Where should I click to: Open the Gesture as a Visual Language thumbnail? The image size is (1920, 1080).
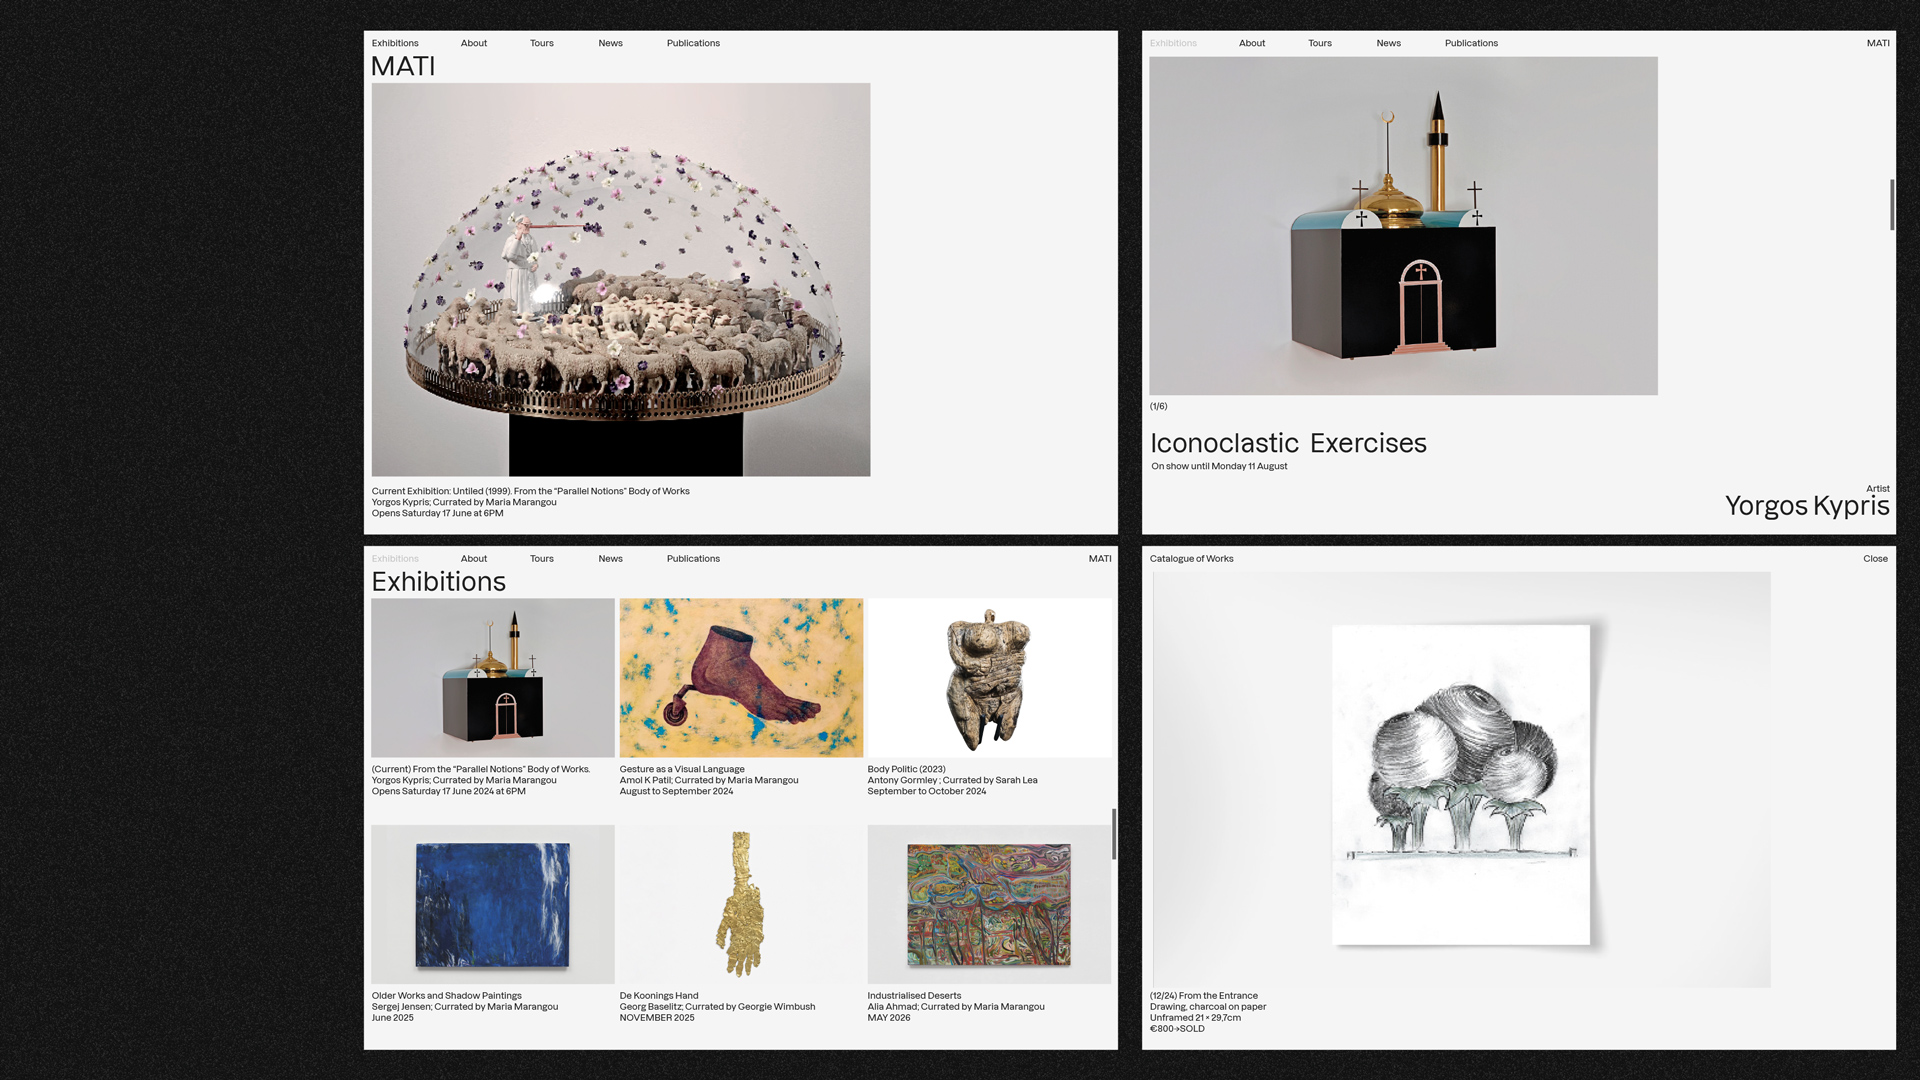[741, 678]
